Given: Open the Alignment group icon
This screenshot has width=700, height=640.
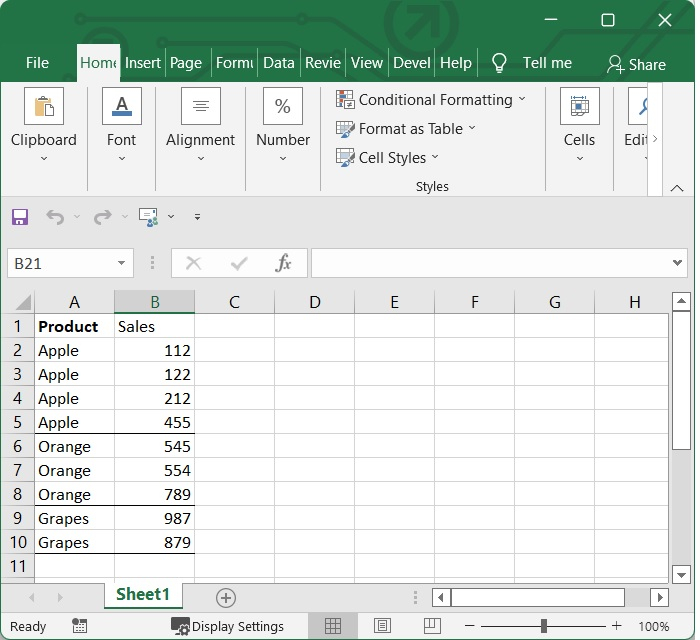Looking at the screenshot, I should click(200, 107).
